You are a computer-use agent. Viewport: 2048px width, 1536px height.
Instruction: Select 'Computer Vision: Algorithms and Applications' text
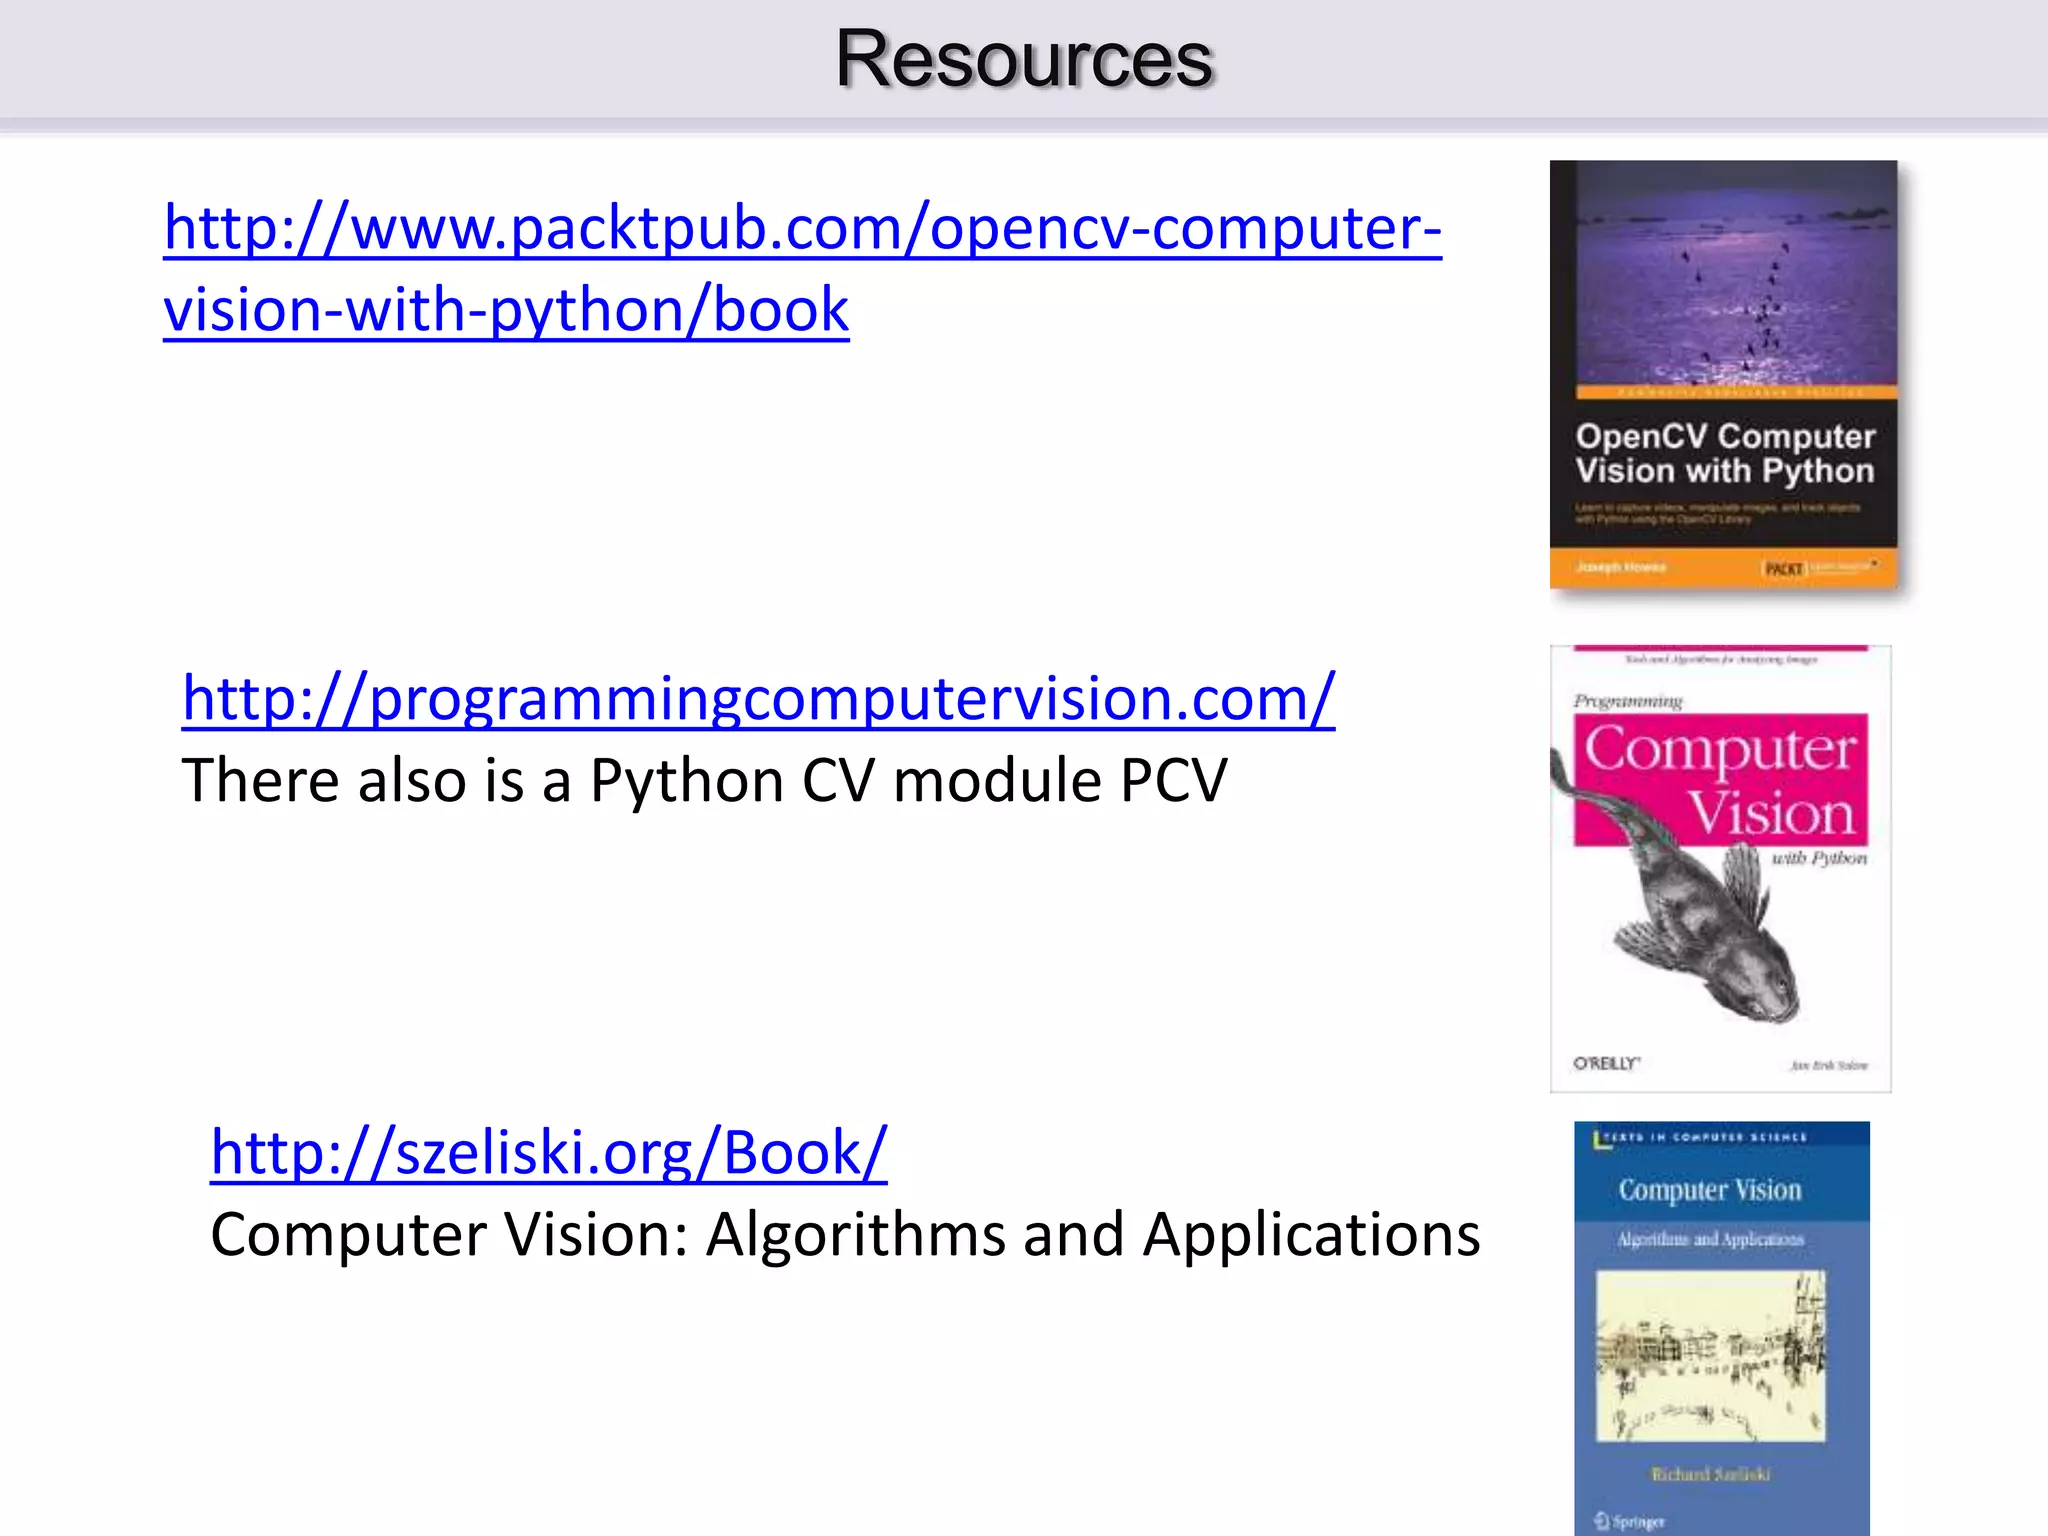tap(845, 1234)
